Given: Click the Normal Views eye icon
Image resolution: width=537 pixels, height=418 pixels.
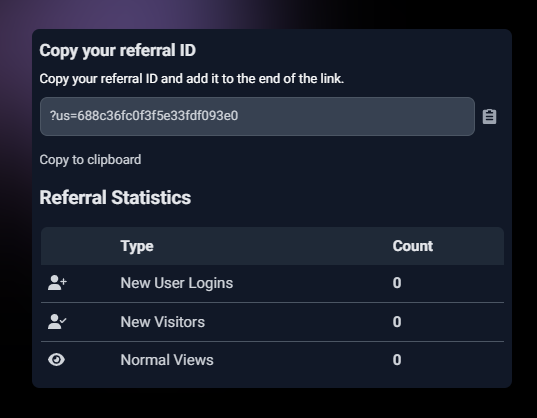Looking at the screenshot, I should pyautogui.click(x=57, y=360).
